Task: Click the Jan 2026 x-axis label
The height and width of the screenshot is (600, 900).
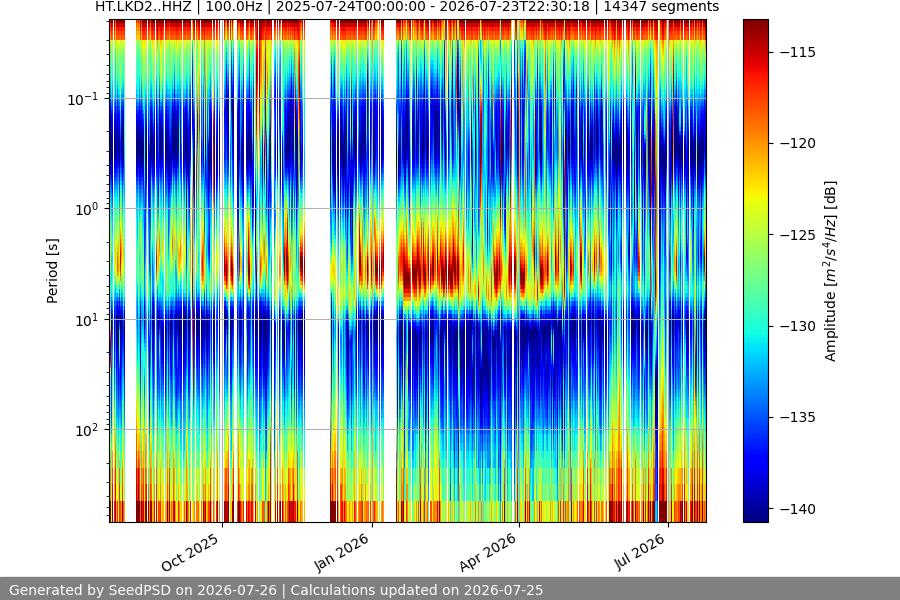Action: [342, 552]
